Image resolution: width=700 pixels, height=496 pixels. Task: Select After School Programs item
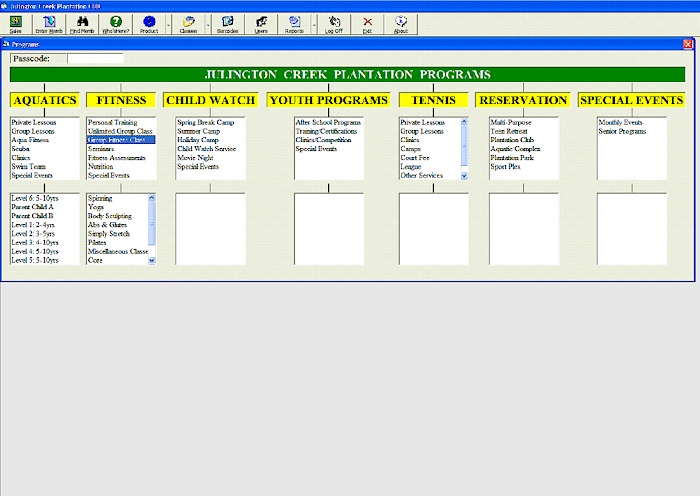coord(328,122)
